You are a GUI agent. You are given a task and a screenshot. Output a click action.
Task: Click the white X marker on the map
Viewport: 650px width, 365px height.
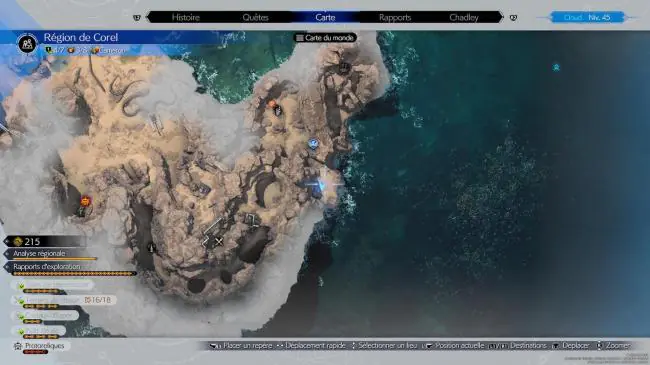(x=219, y=241)
